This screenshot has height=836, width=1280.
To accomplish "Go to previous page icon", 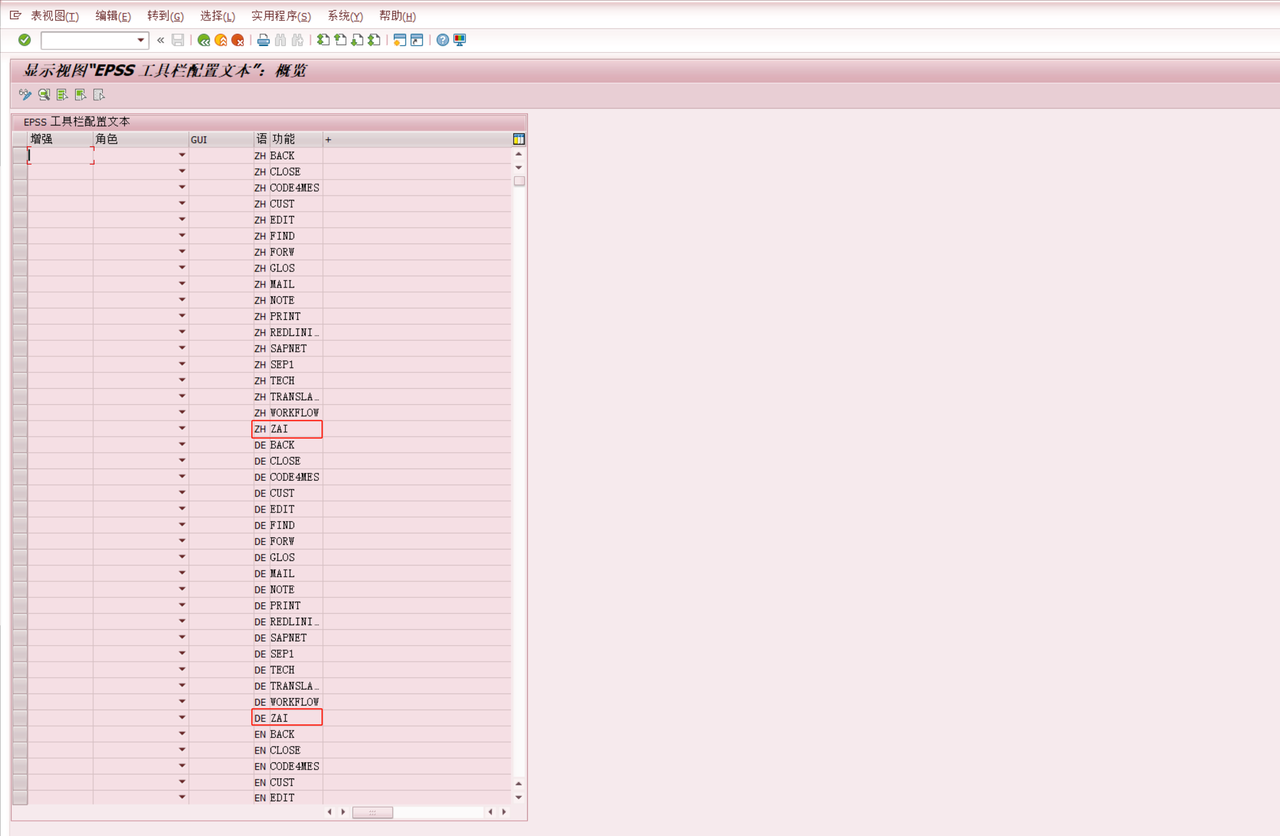I will [x=340, y=40].
